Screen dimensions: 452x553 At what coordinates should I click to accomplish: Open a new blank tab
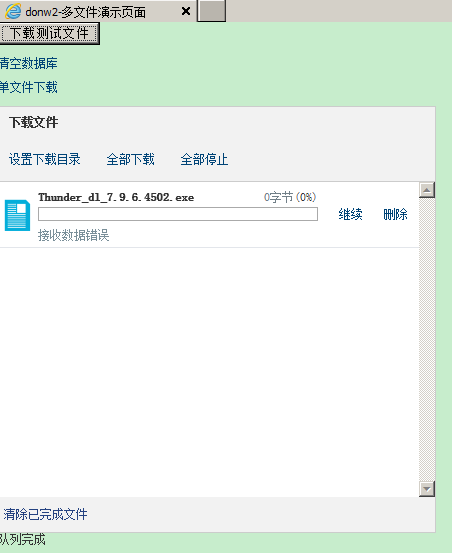[x=211, y=11]
